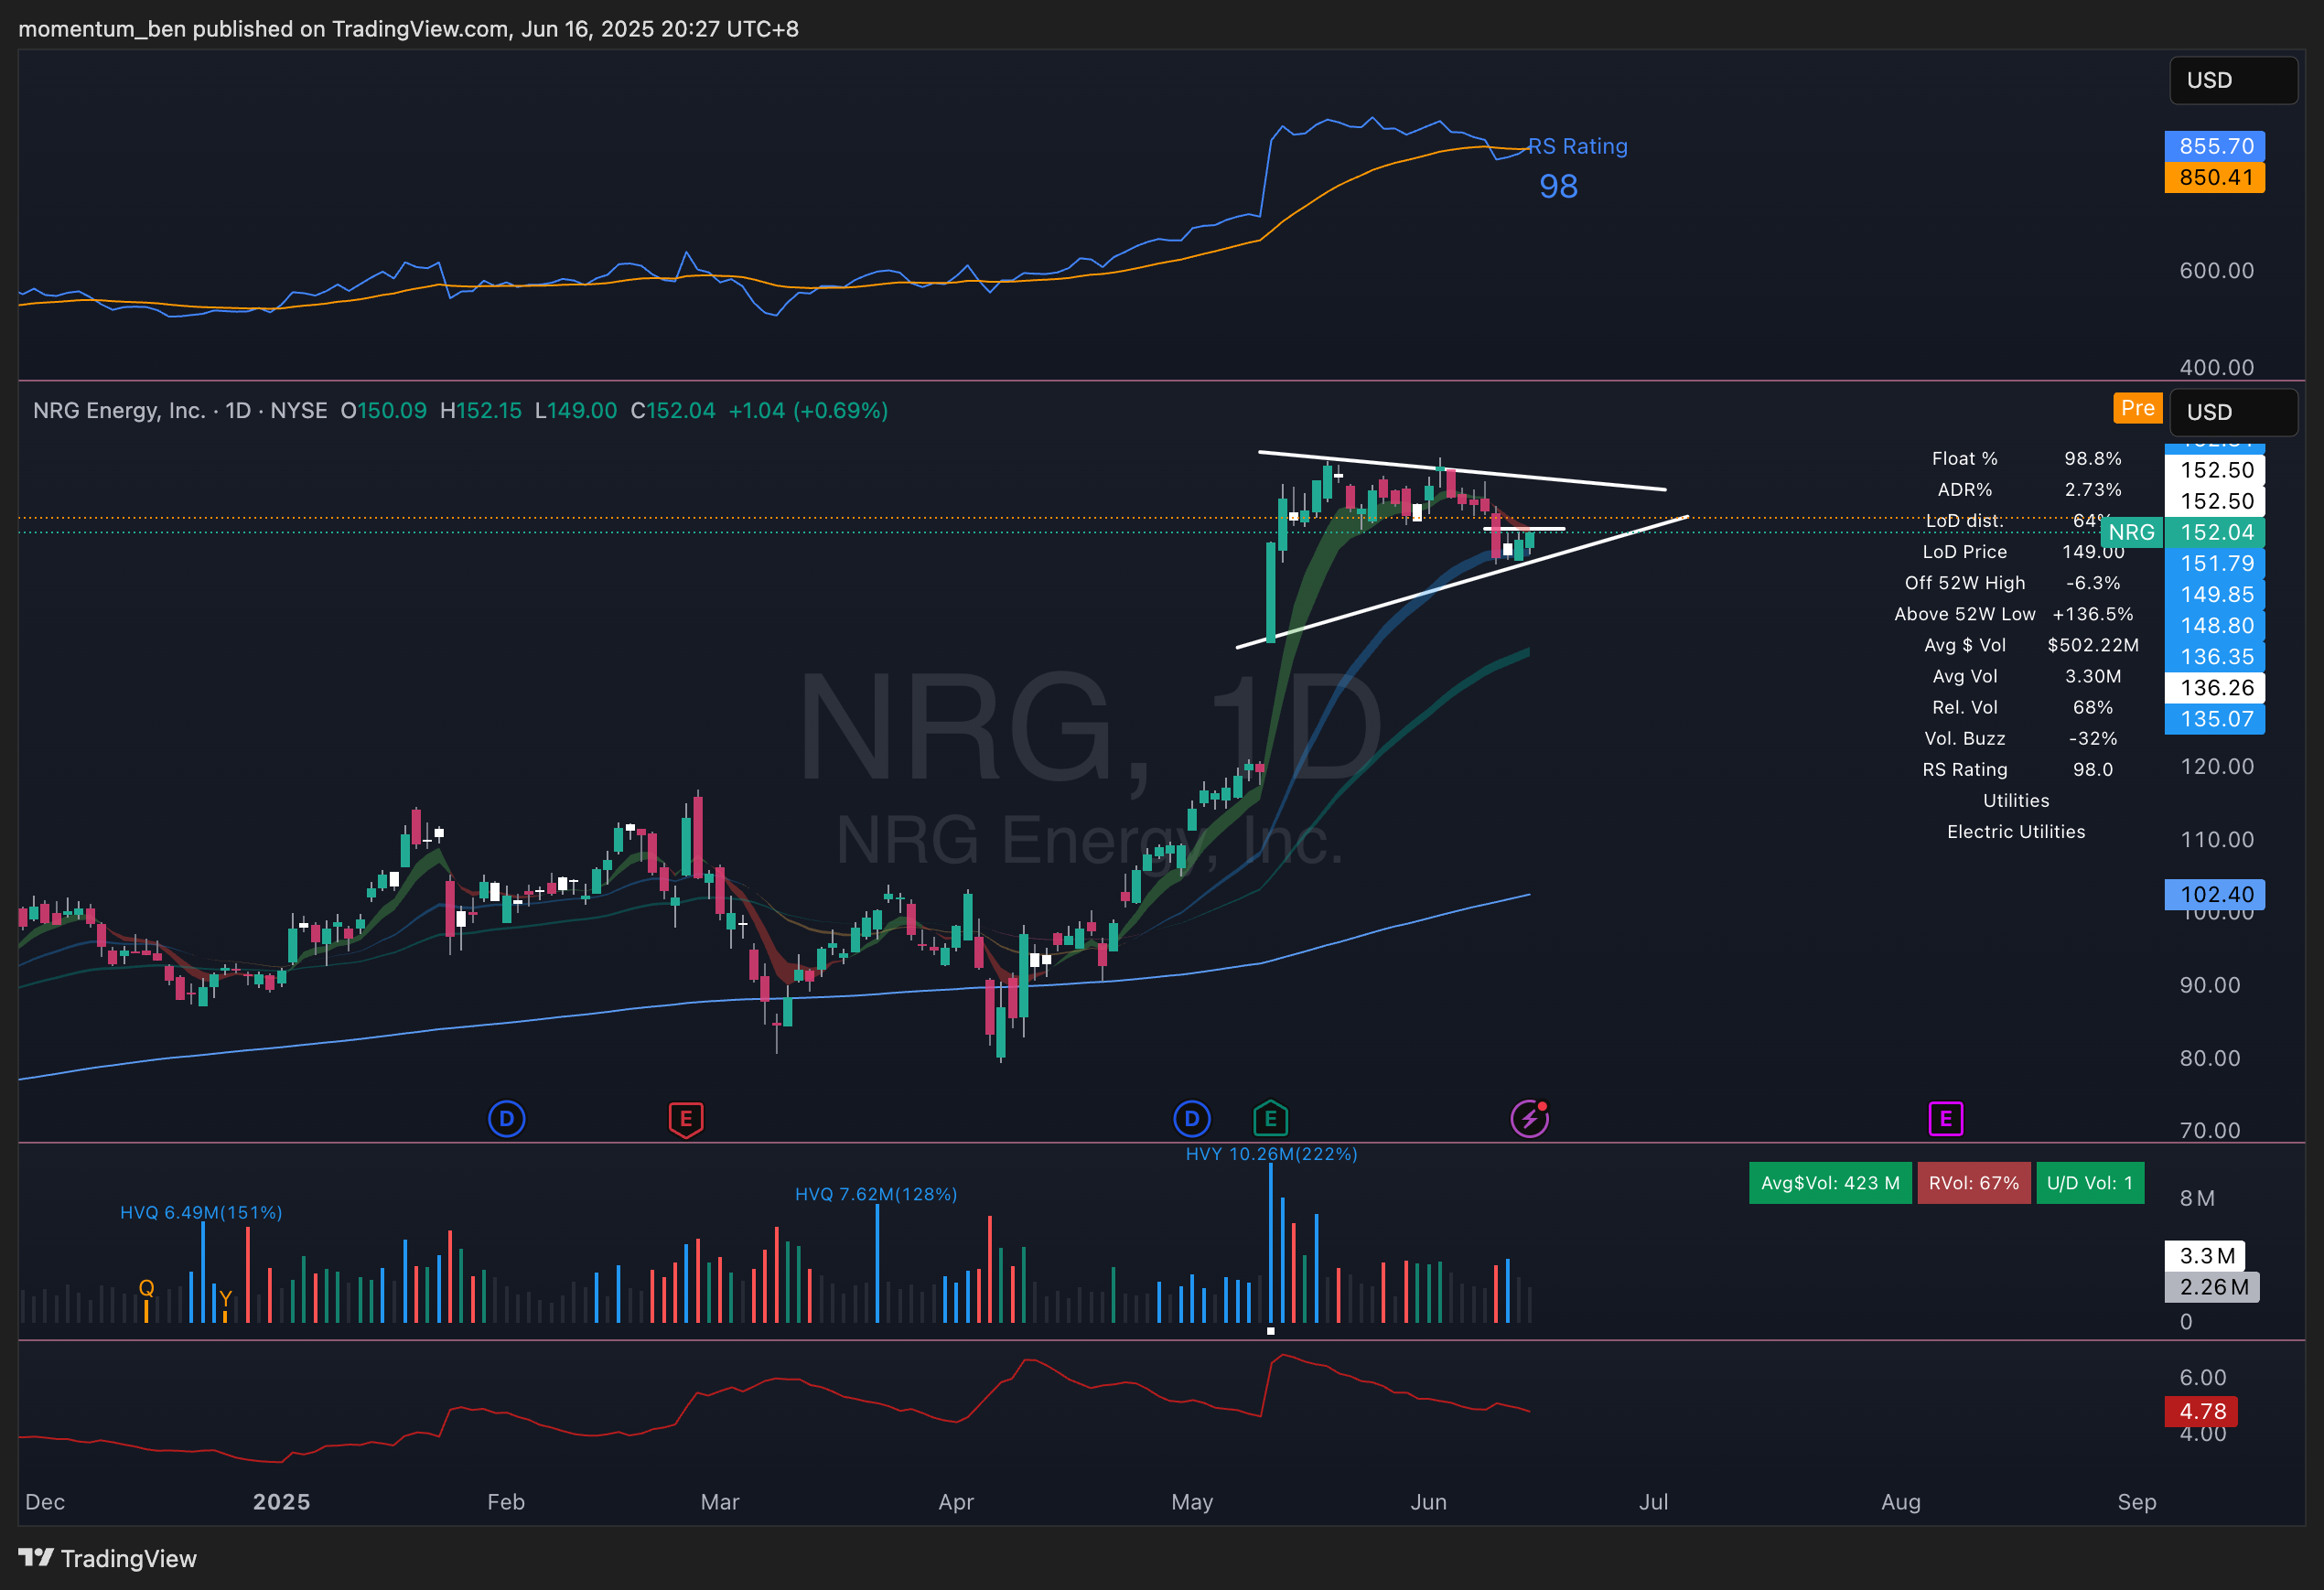Toggle the orange Pre market badge
2324x1590 pixels.
click(x=2137, y=408)
